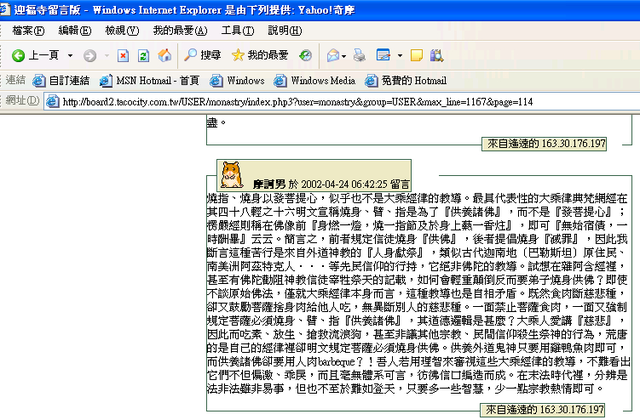
Task: Open the 編輯(E) menu
Action: click(75, 31)
